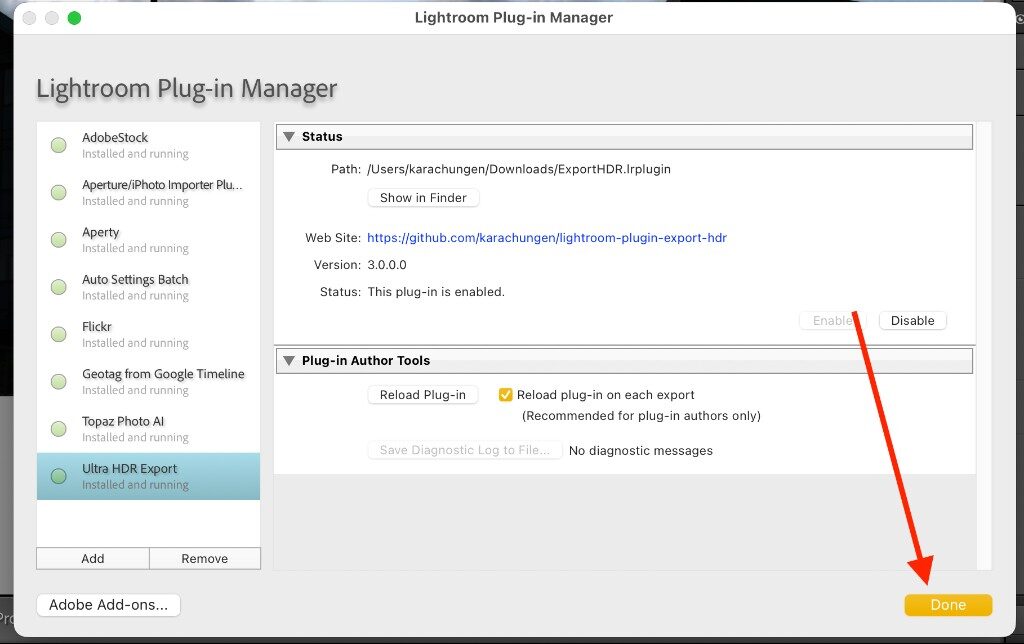Viewport: 1024px width, 644px height.
Task: Click the status dot for Auto Settings Batch
Action: tap(59, 287)
